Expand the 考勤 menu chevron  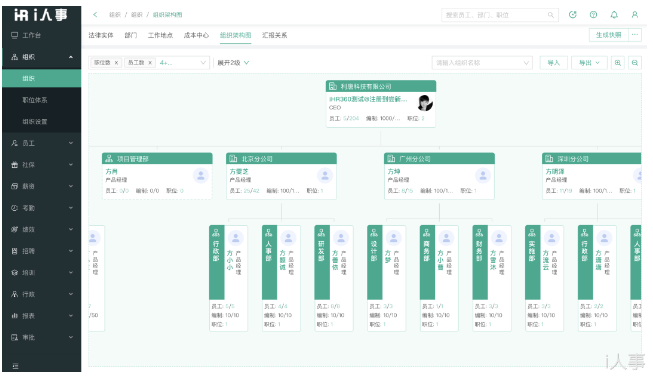click(x=71, y=208)
